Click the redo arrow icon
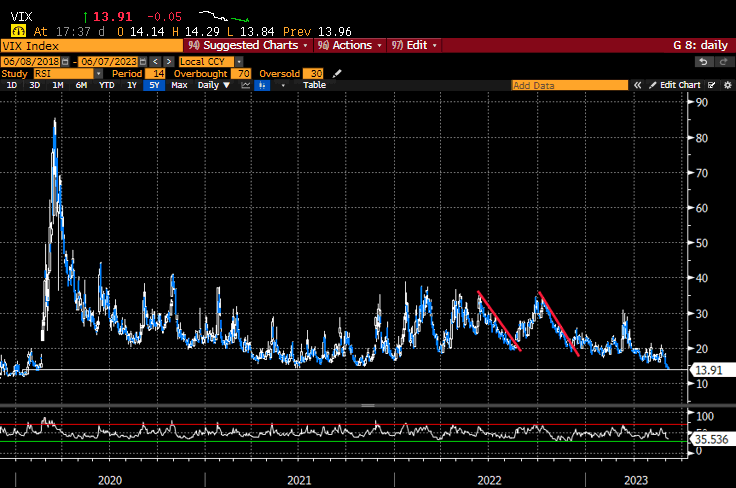Image resolution: width=736 pixels, height=488 pixels. pyautogui.click(x=723, y=62)
